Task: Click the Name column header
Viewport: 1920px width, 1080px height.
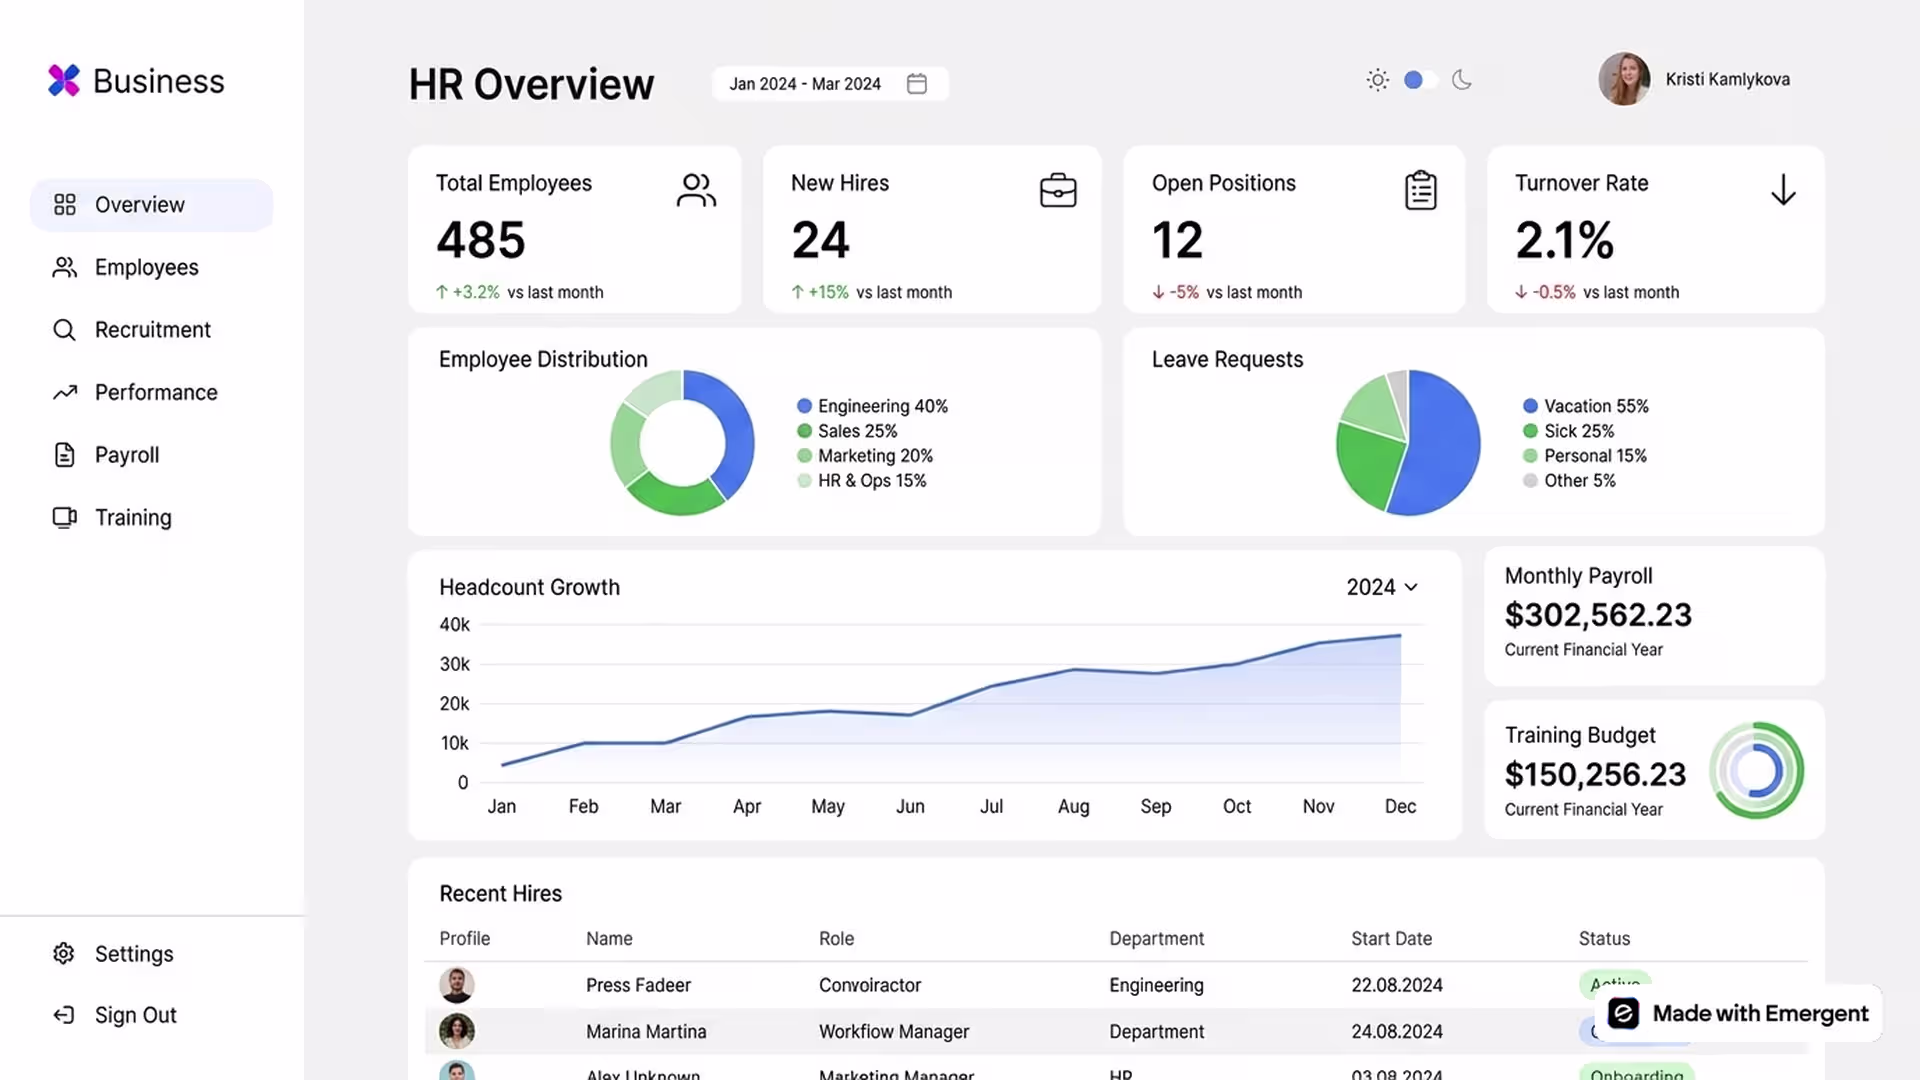Action: [x=609, y=939]
